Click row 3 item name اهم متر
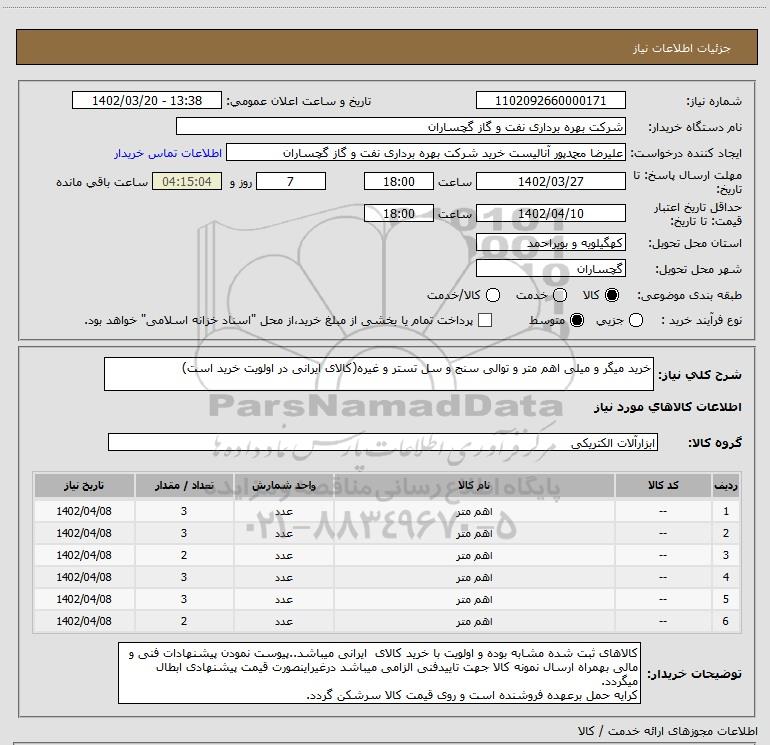770x745 pixels. [x=474, y=556]
